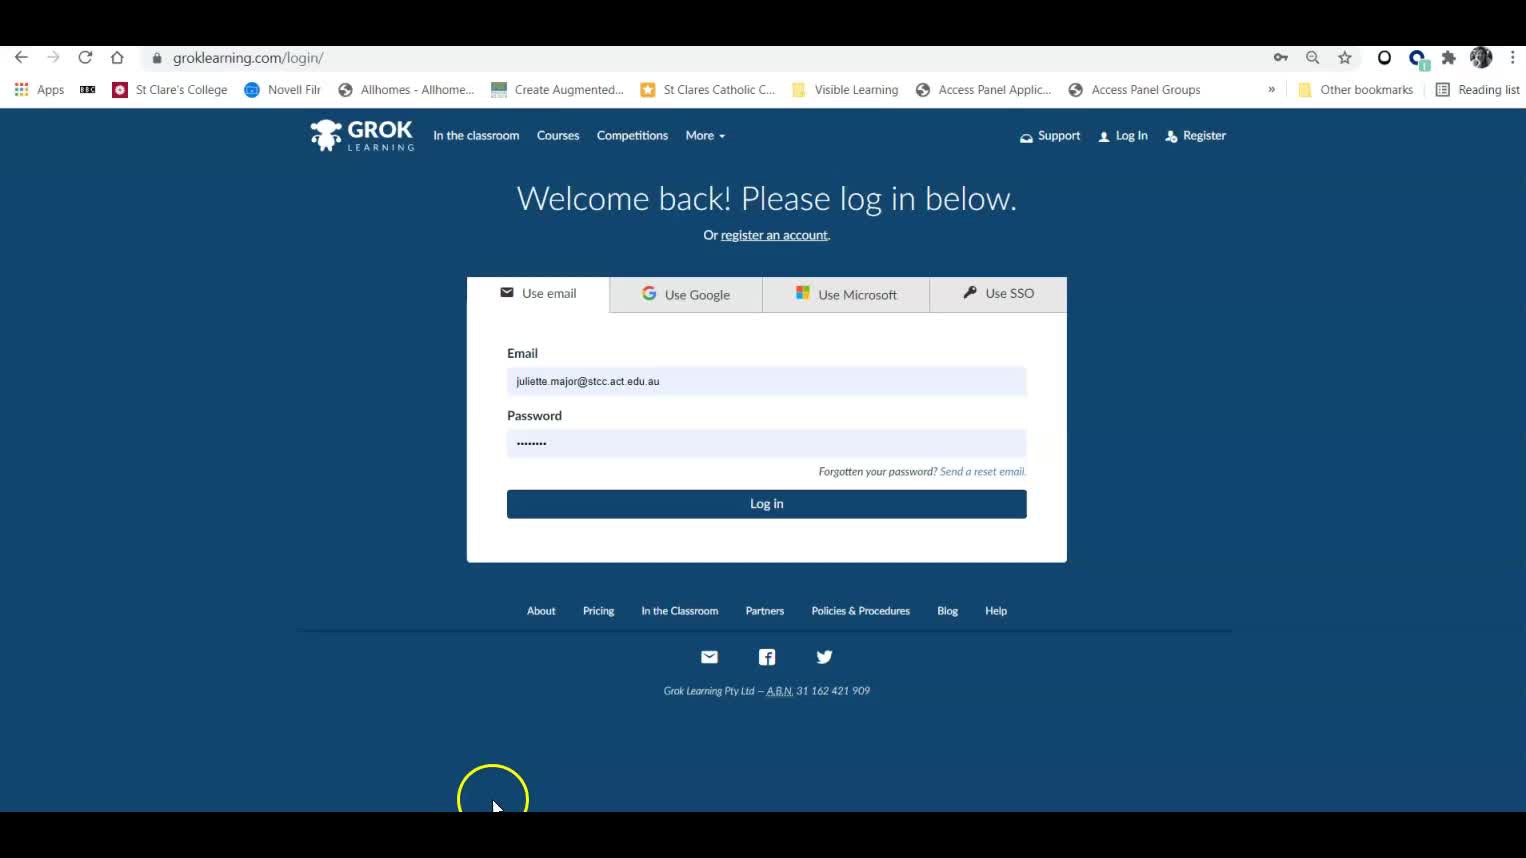Open the Facebook page via footer icon
The width and height of the screenshot is (1526, 858).
(766, 657)
